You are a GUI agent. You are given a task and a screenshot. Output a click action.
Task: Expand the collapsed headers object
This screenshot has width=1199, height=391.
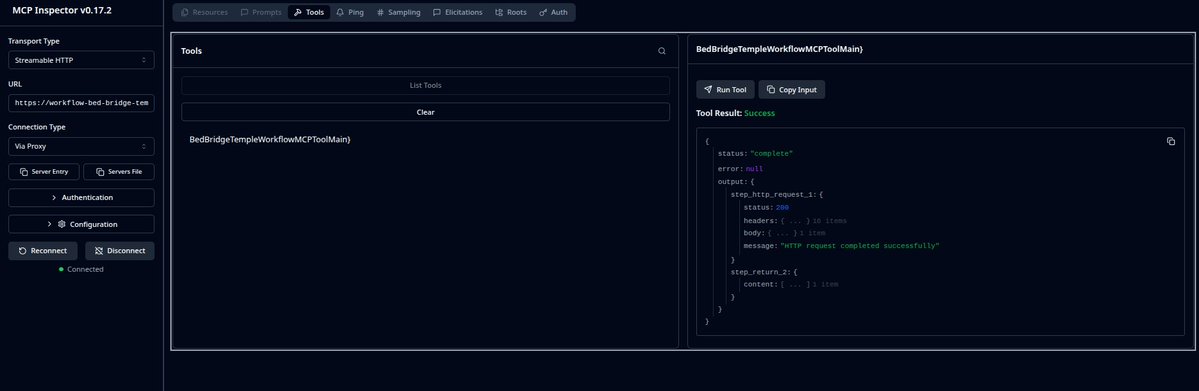tap(795, 220)
